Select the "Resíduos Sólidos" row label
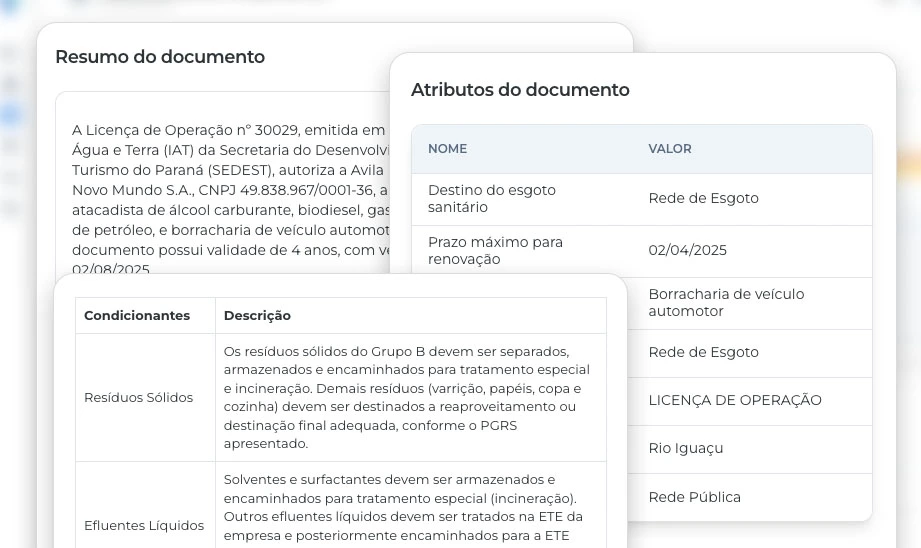 (138, 397)
